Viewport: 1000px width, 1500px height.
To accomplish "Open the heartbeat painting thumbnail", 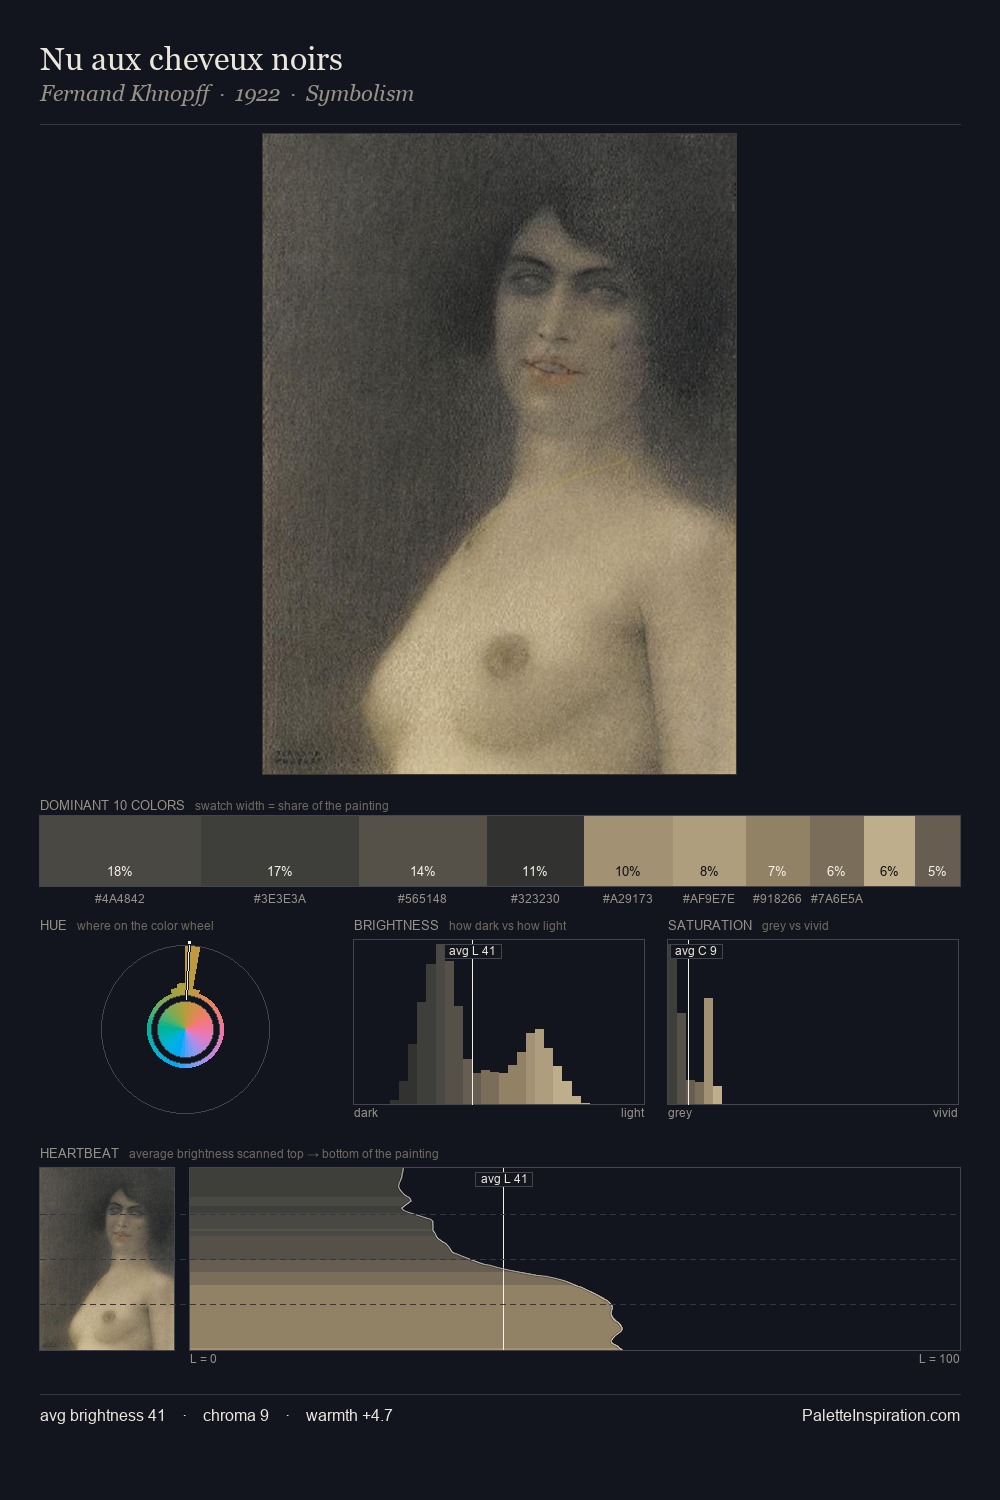I will (x=107, y=1259).
